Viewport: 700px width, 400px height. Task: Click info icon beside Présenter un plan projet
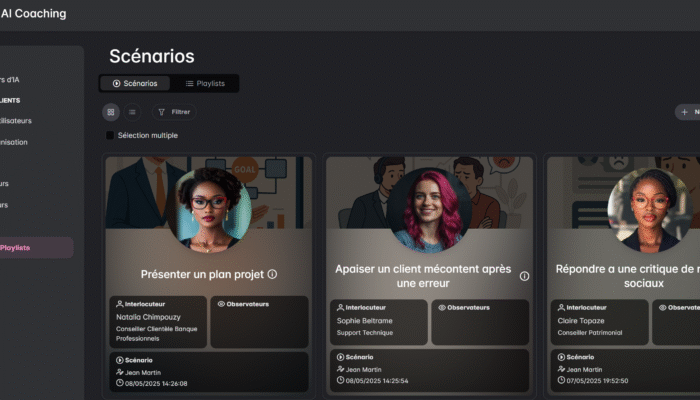point(272,274)
